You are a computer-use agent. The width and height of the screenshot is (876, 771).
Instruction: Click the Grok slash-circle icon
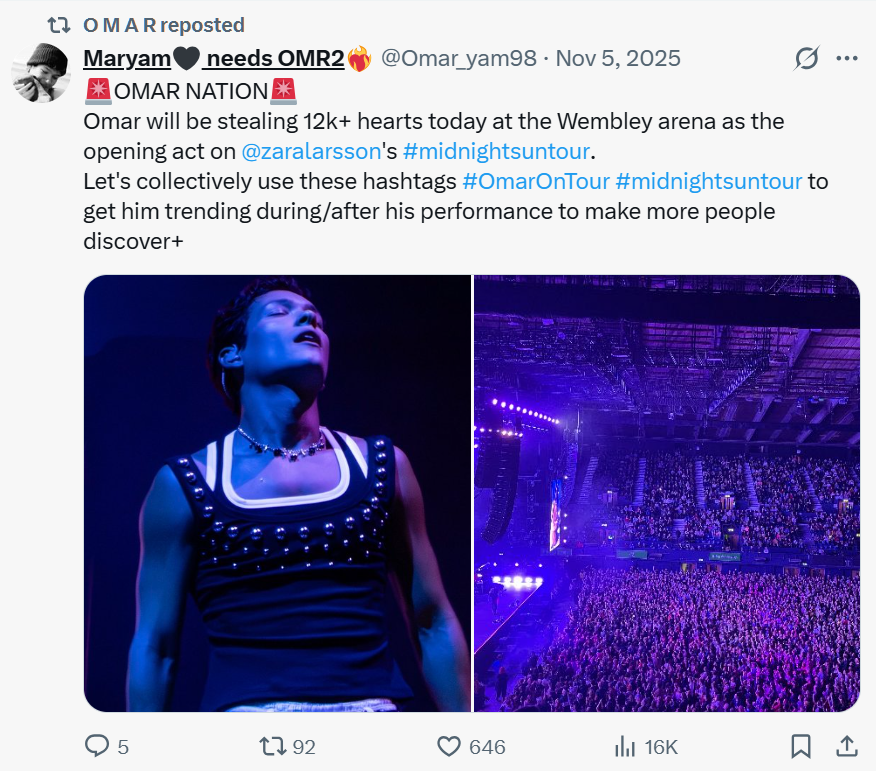[x=806, y=59]
